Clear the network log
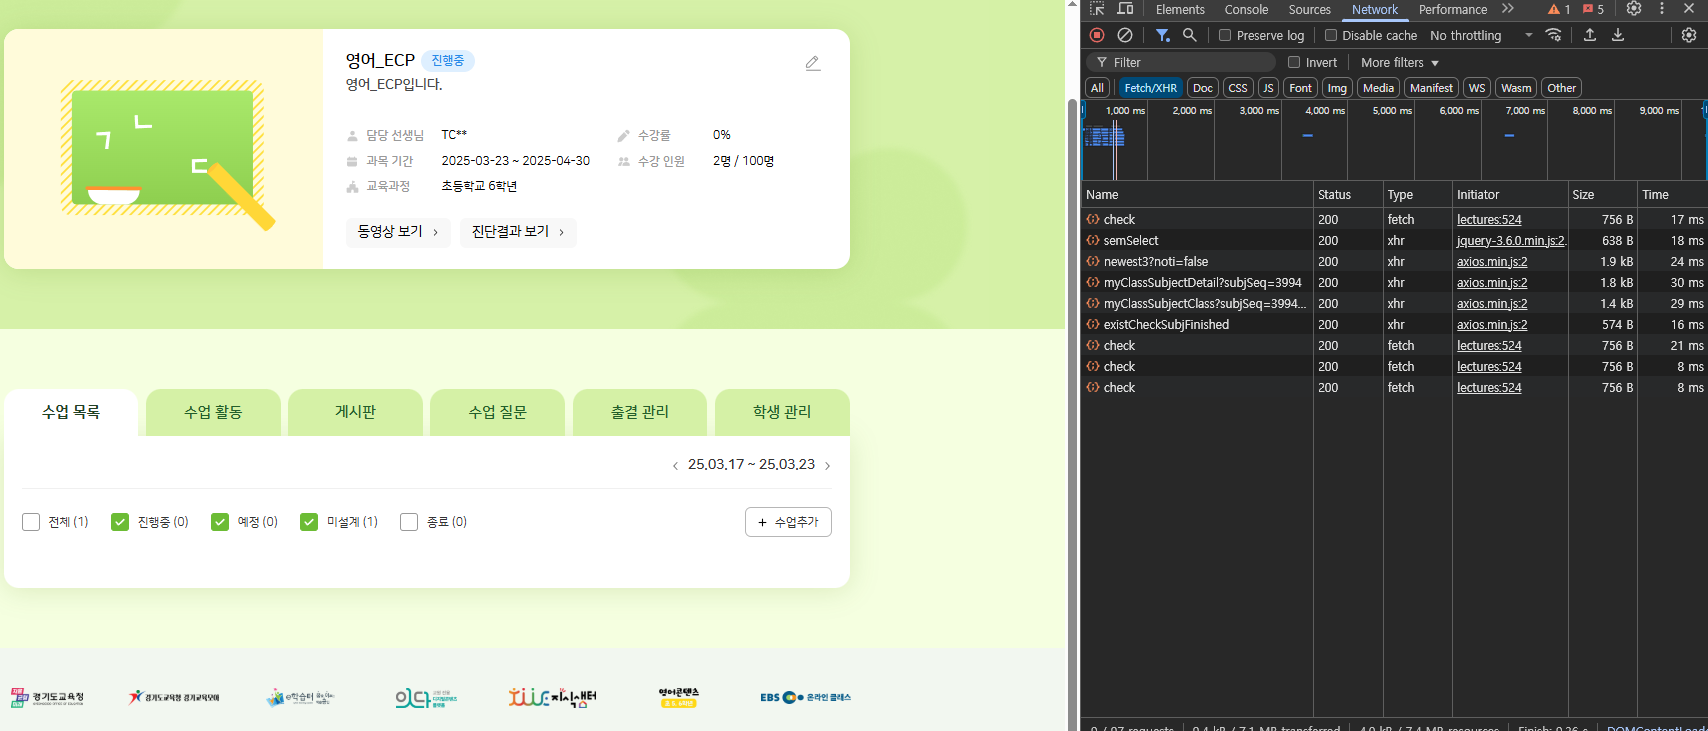Viewport: 1708px width, 731px height. click(1125, 35)
